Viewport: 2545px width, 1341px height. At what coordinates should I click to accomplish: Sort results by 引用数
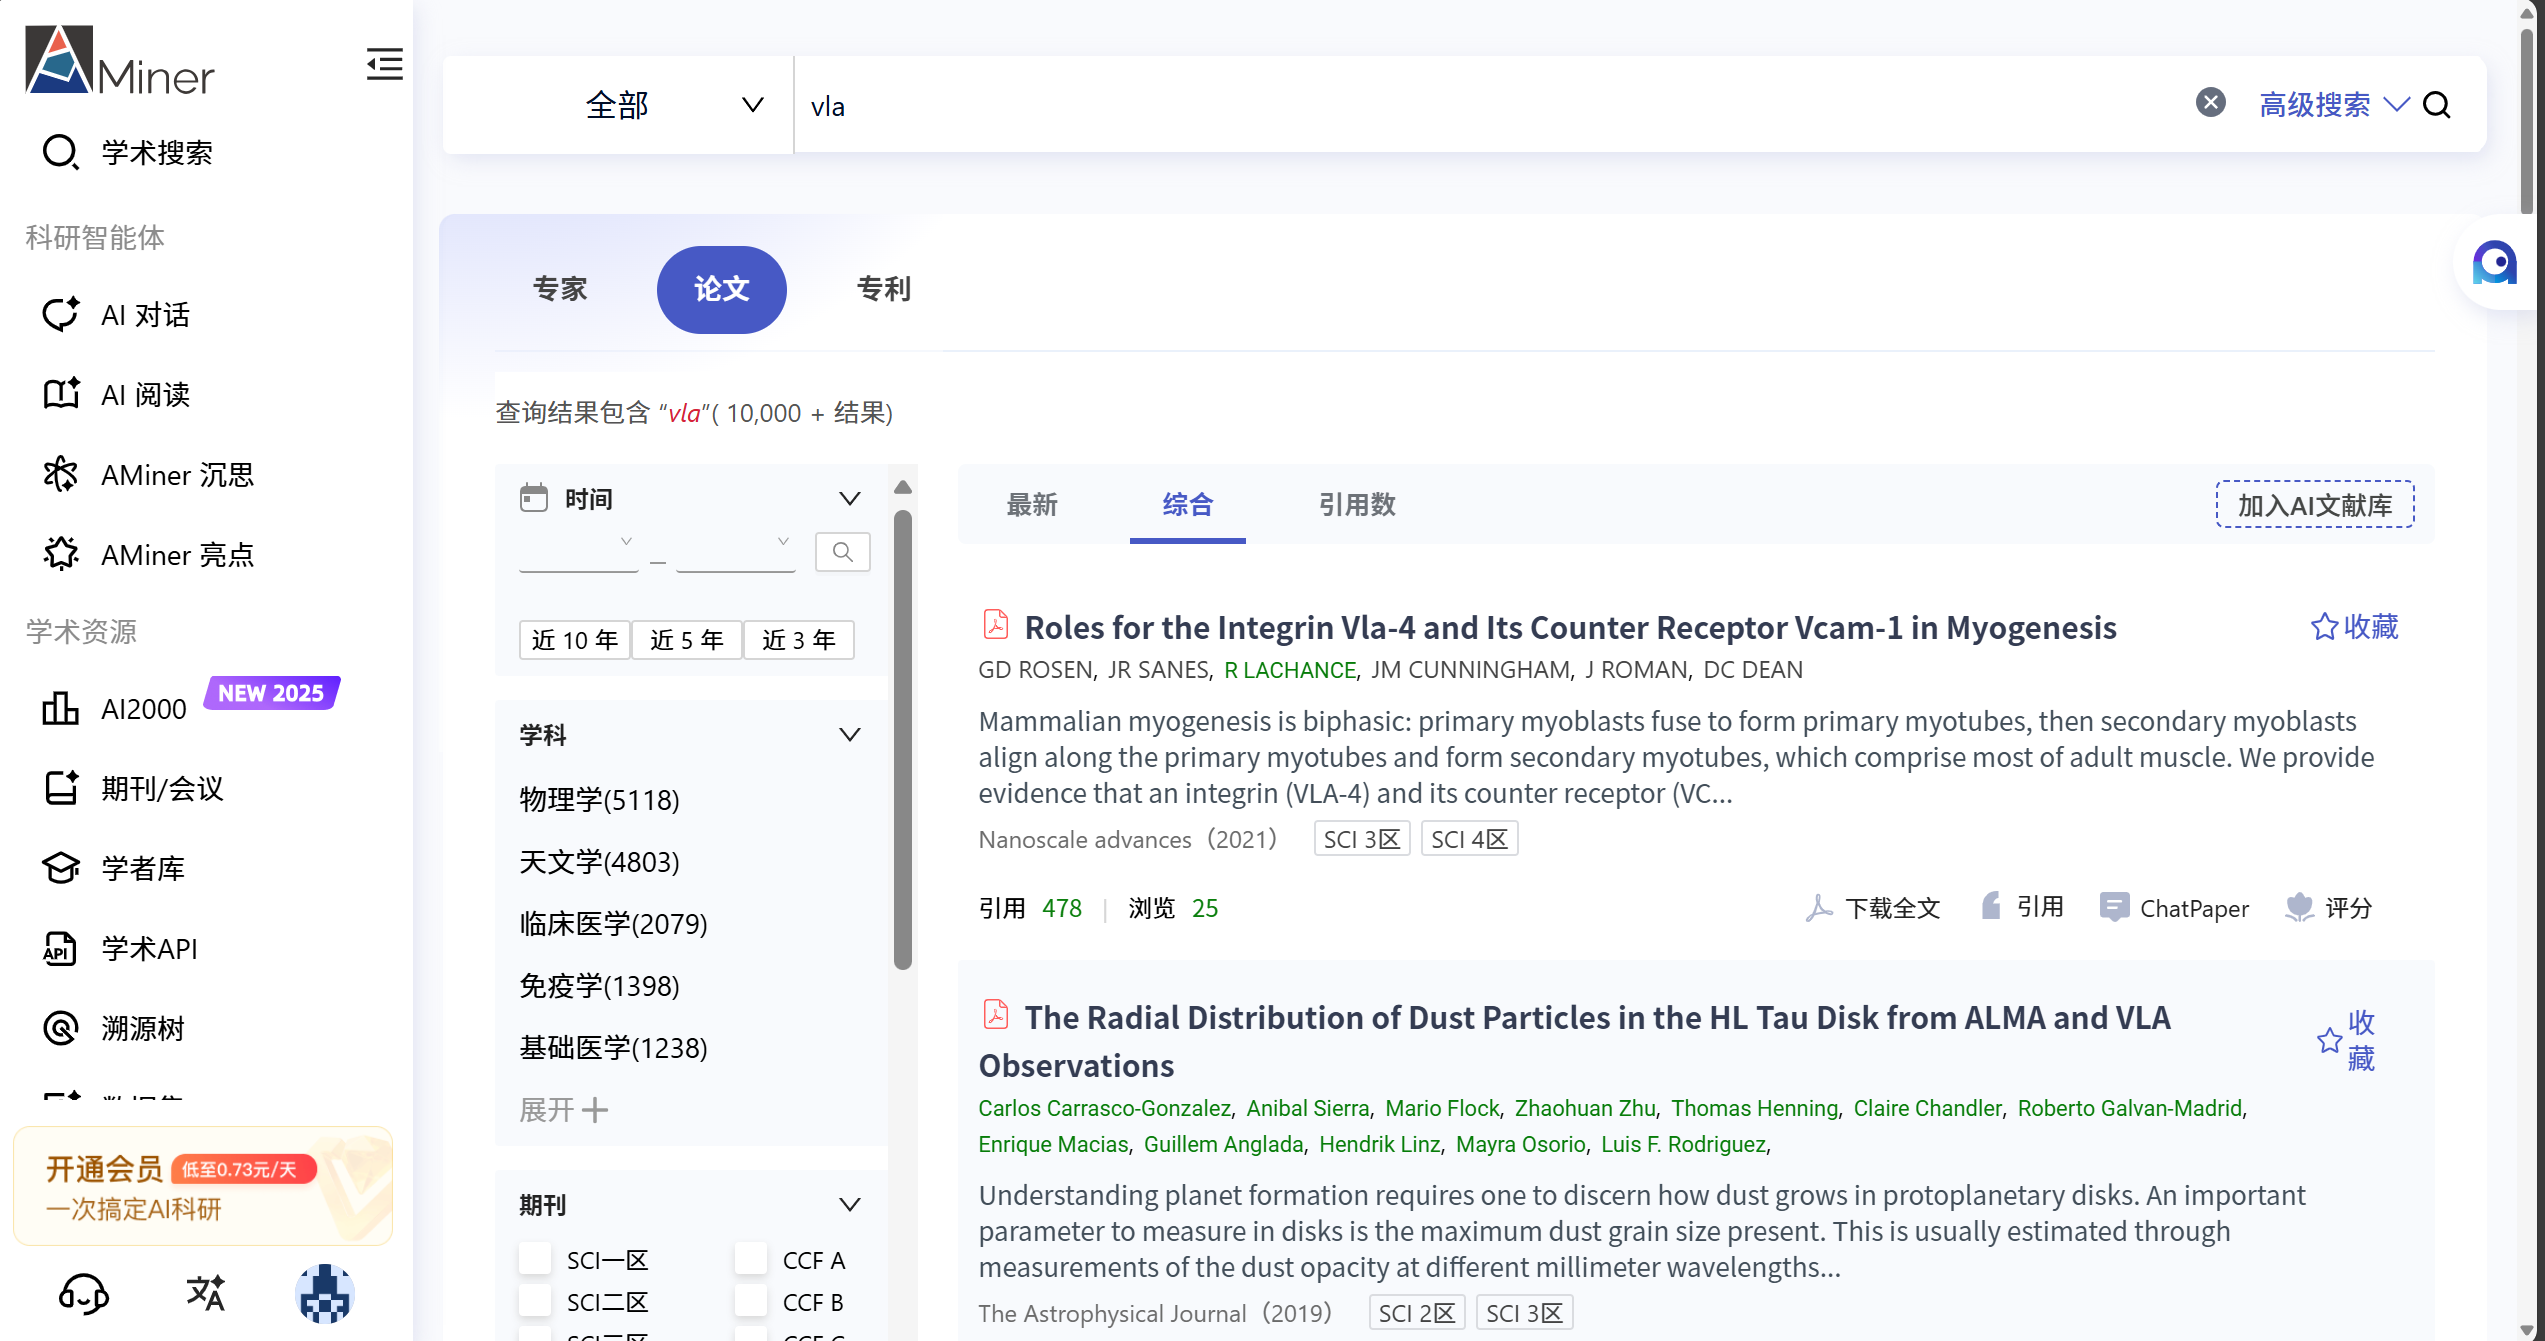pyautogui.click(x=1356, y=505)
